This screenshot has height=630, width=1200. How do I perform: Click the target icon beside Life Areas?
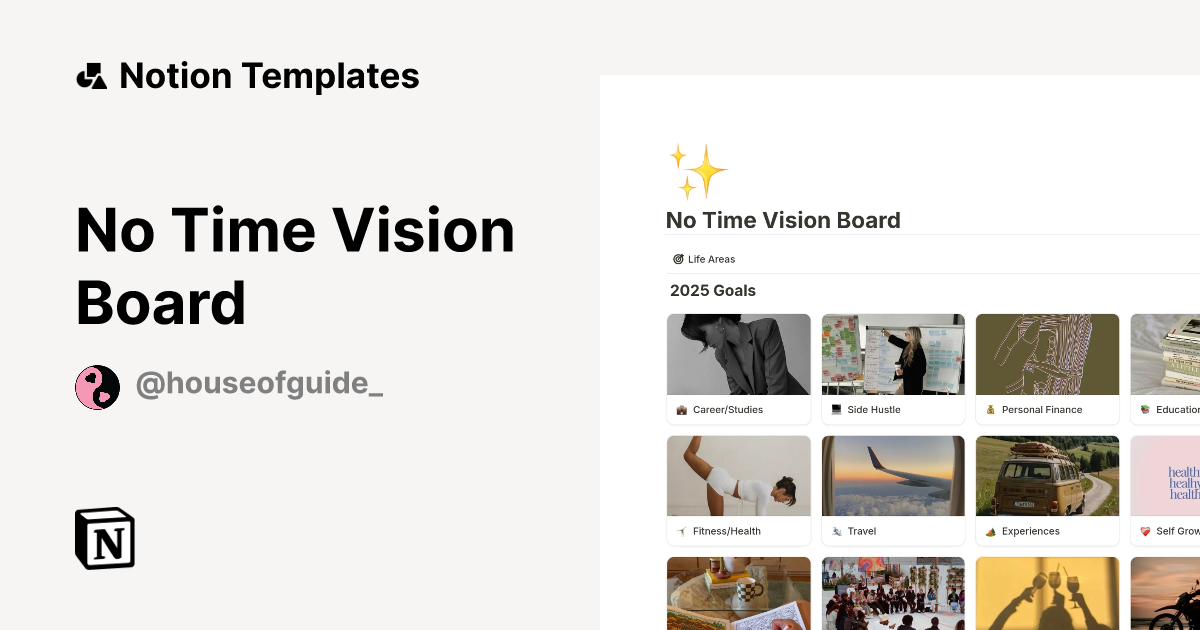(679, 258)
